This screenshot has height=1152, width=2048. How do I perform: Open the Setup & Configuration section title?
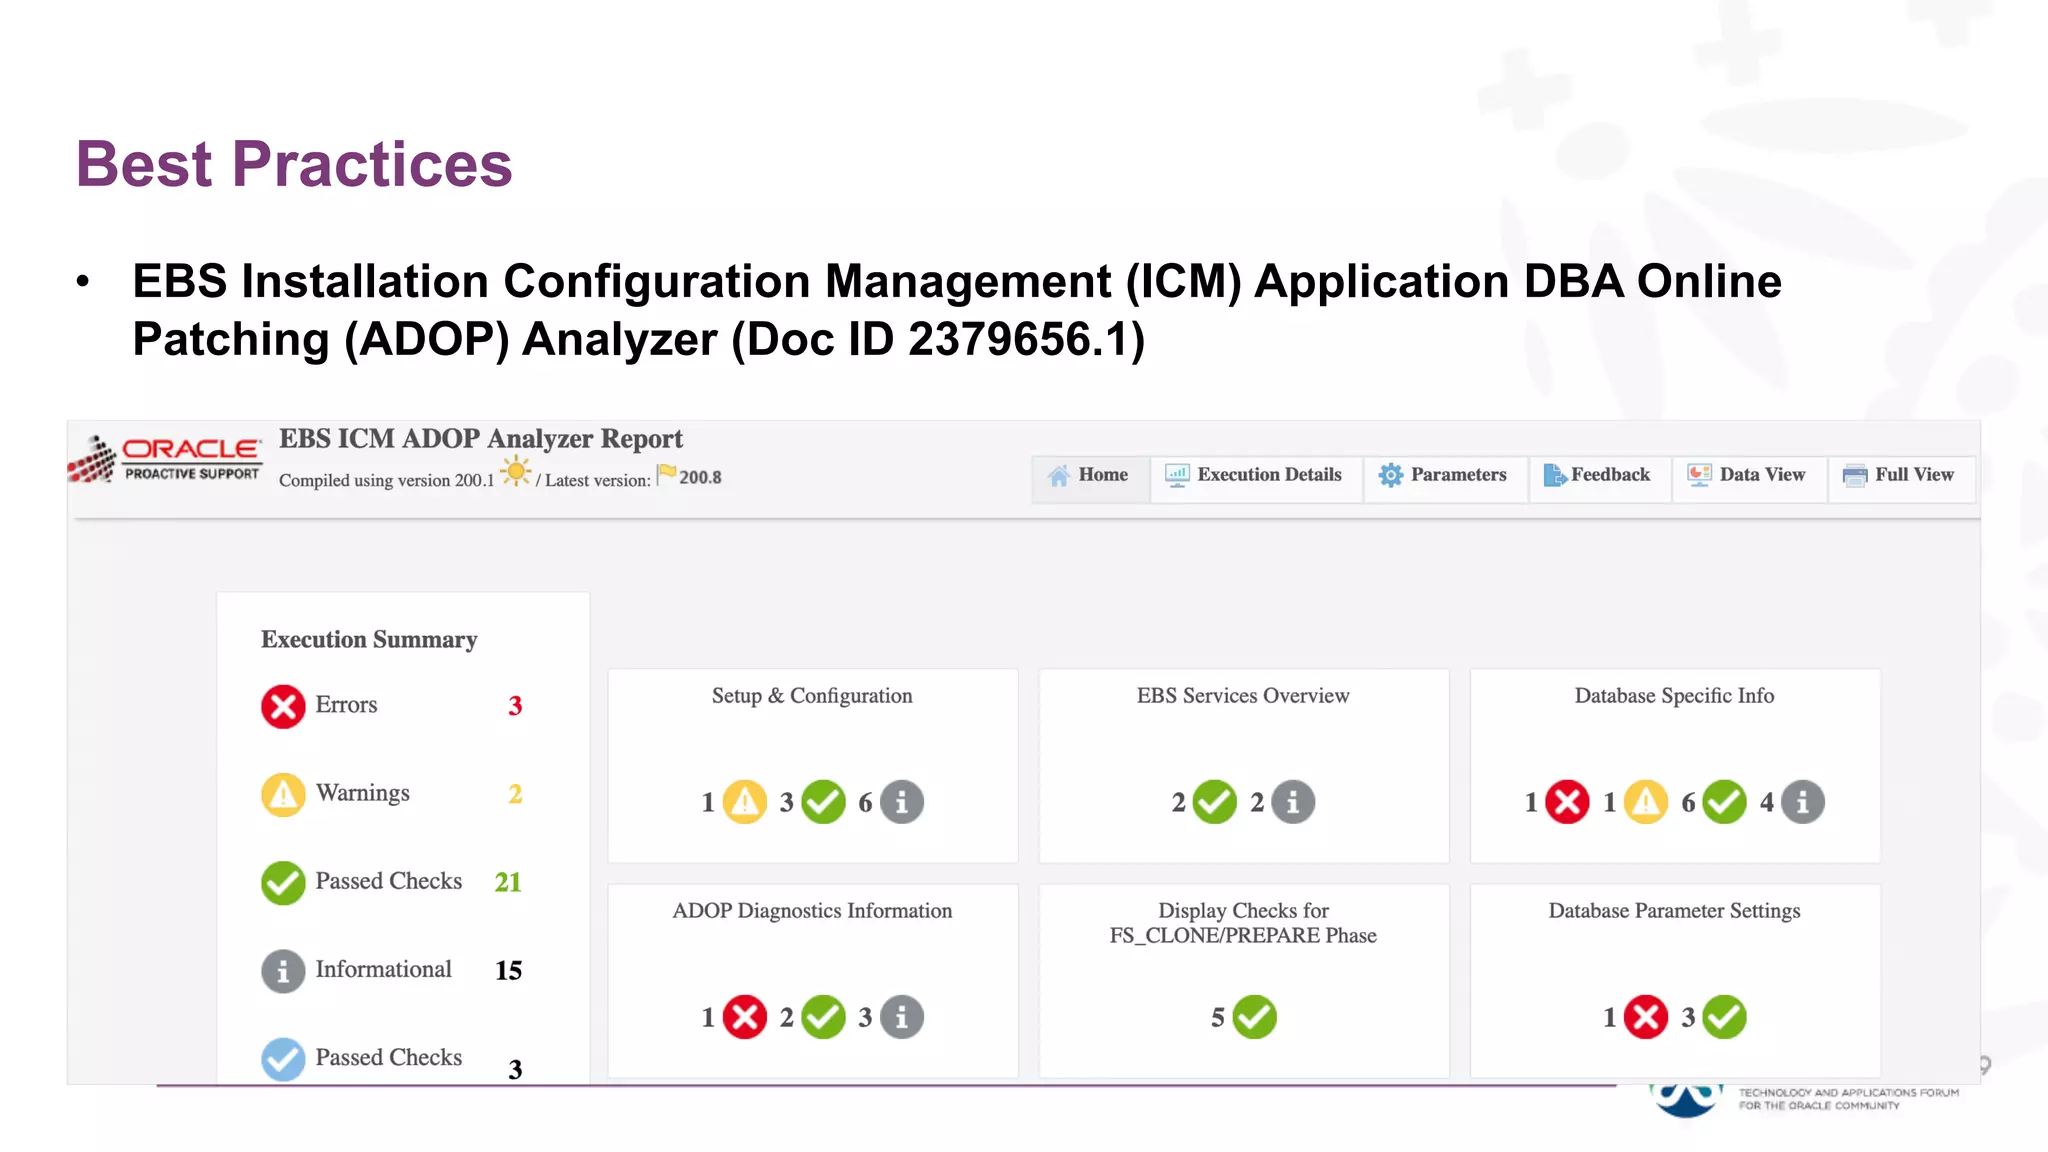(x=812, y=696)
